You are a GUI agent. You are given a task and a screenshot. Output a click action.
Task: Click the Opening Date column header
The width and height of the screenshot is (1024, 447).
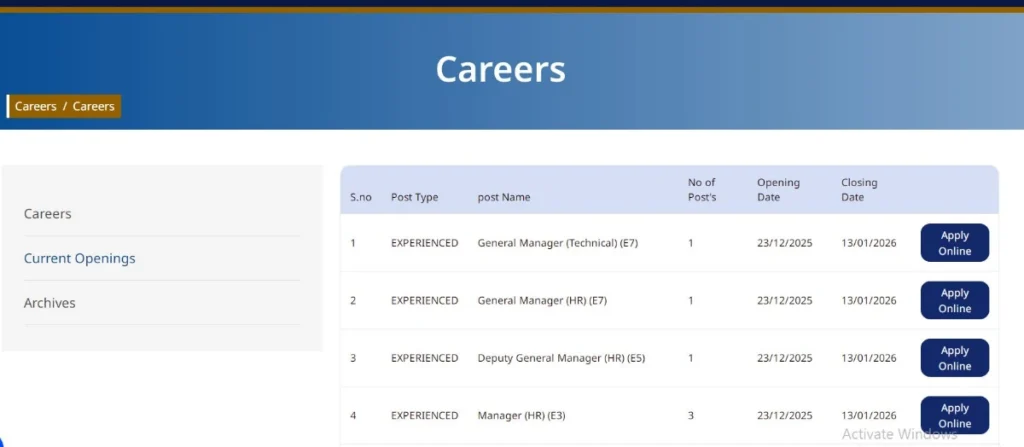[x=778, y=189]
